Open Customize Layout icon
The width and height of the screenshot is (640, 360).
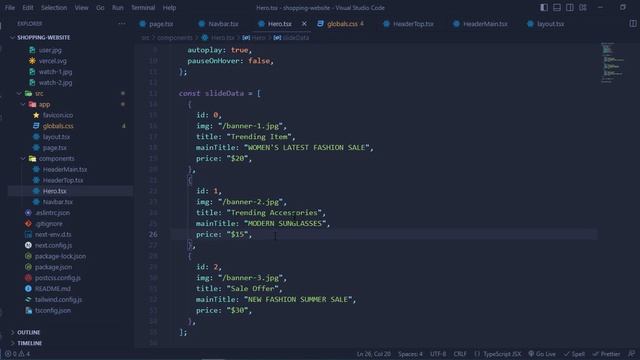tap(583, 8)
